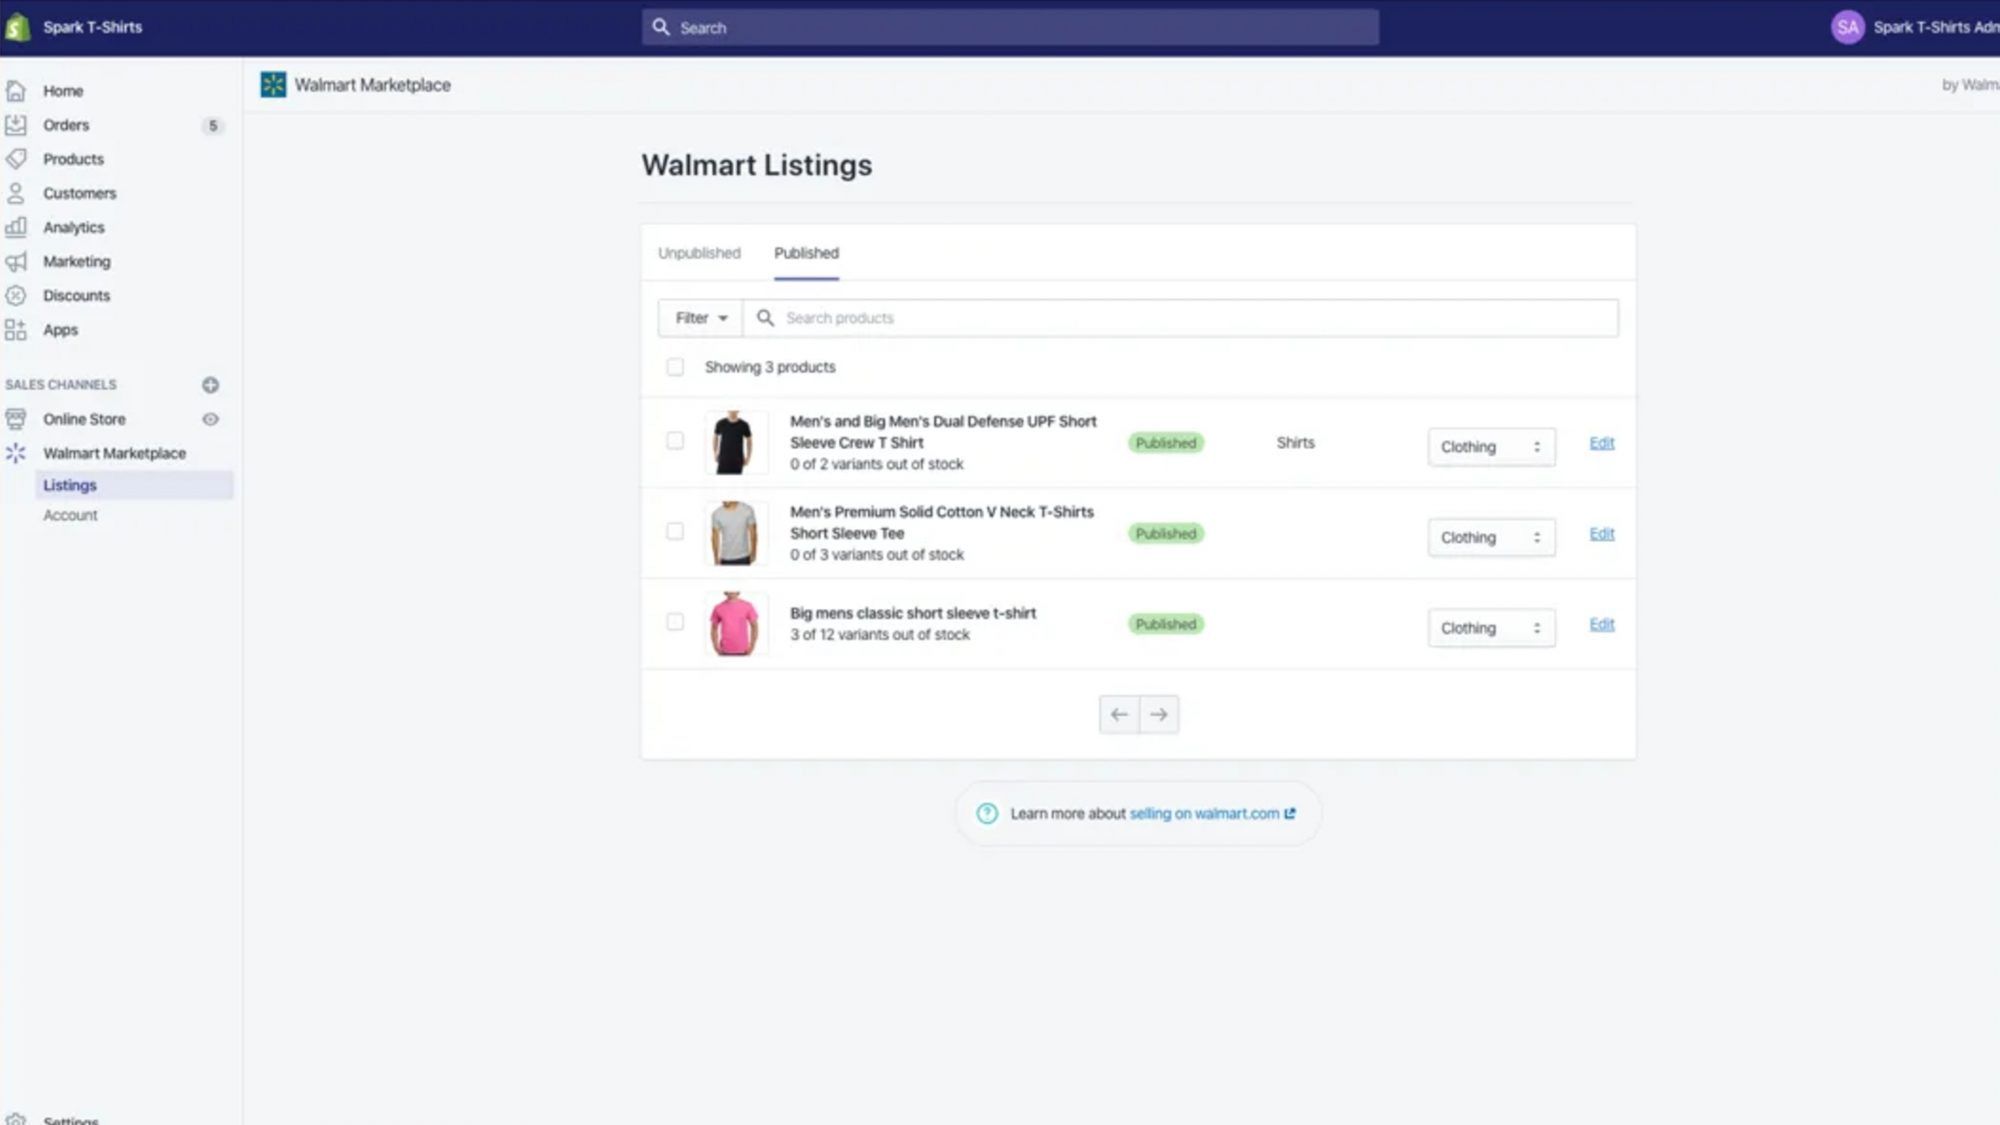Image resolution: width=2000 pixels, height=1125 pixels.
Task: Open Products in the sidebar
Action: click(73, 159)
